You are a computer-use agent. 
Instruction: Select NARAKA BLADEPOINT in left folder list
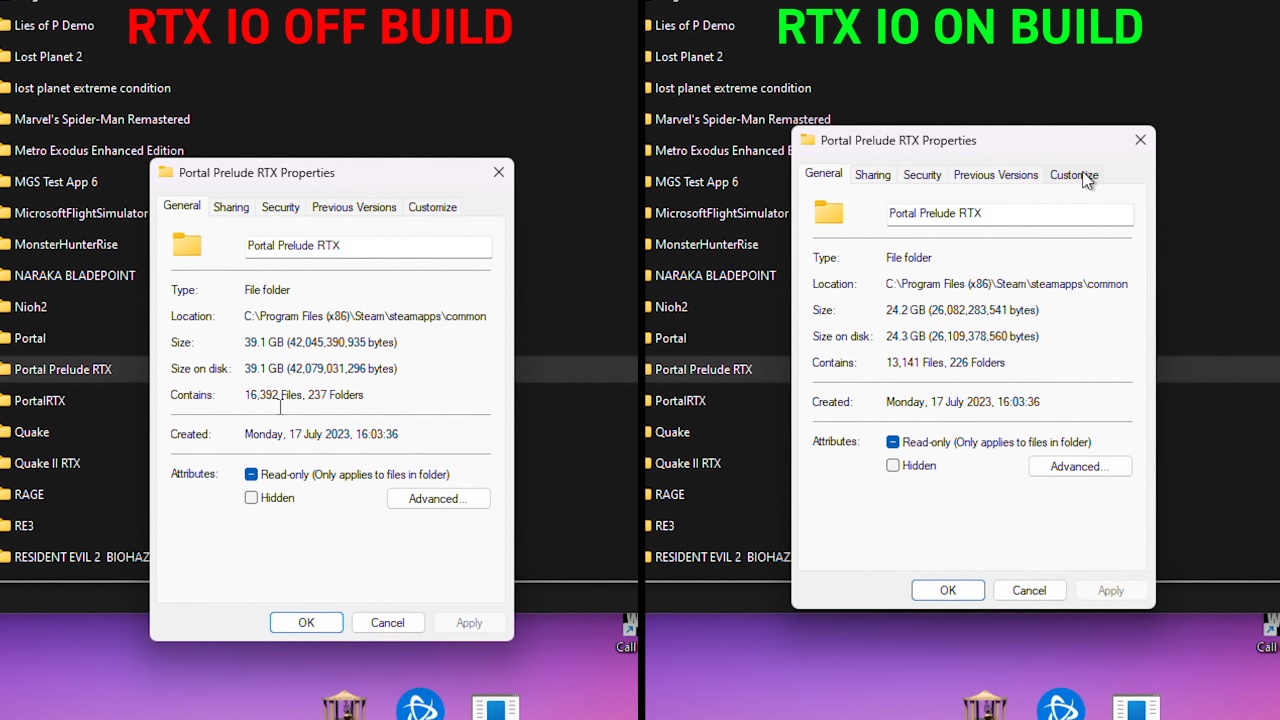[75, 275]
